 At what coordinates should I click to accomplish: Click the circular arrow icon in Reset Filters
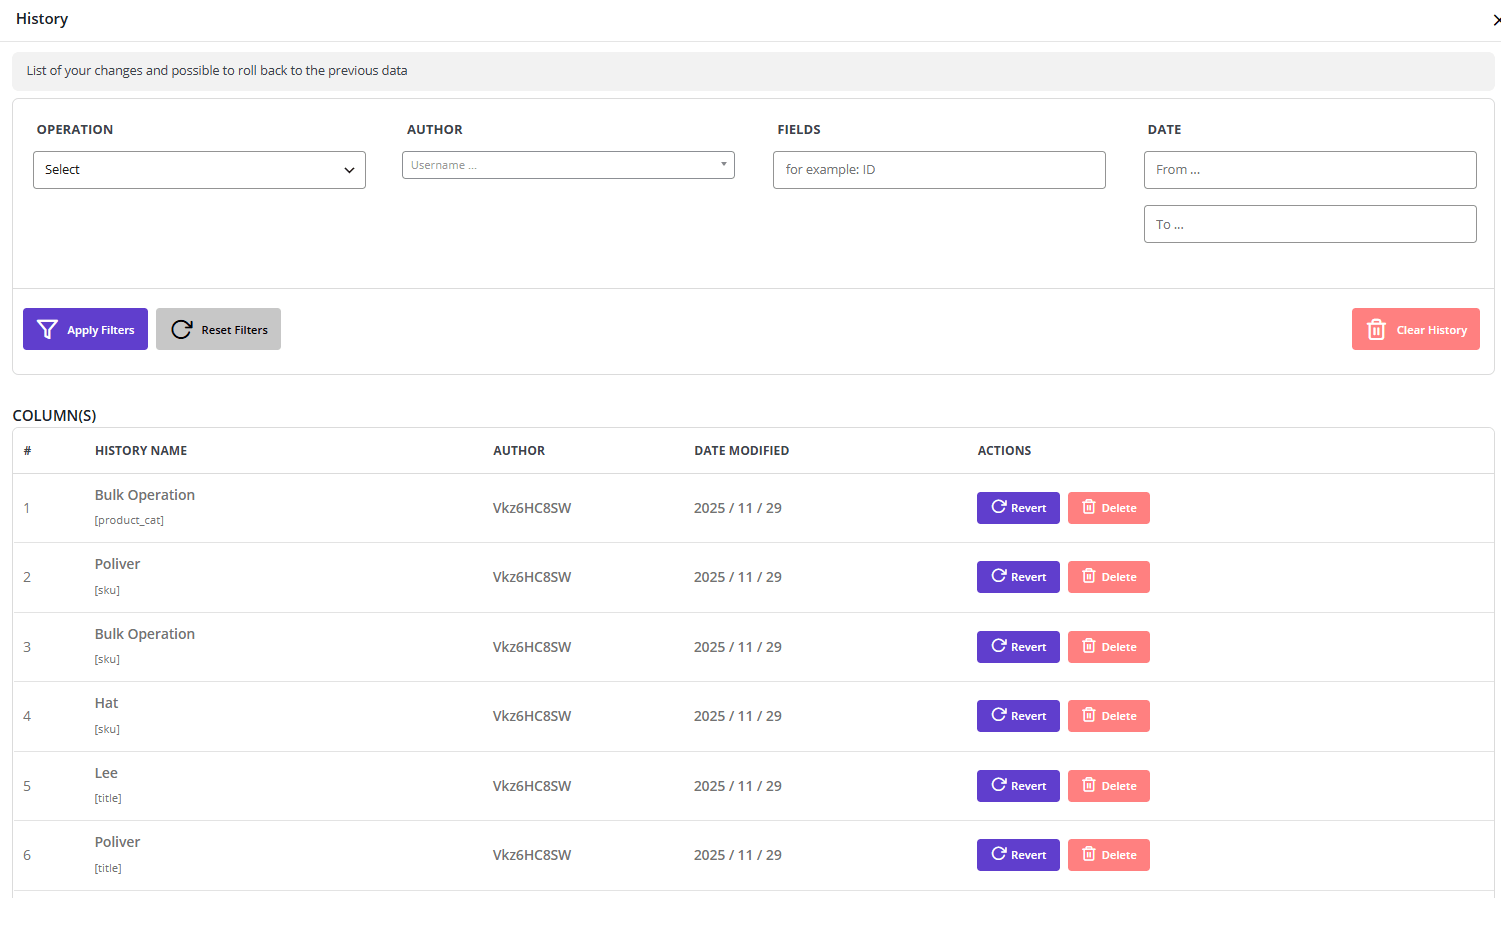(181, 329)
